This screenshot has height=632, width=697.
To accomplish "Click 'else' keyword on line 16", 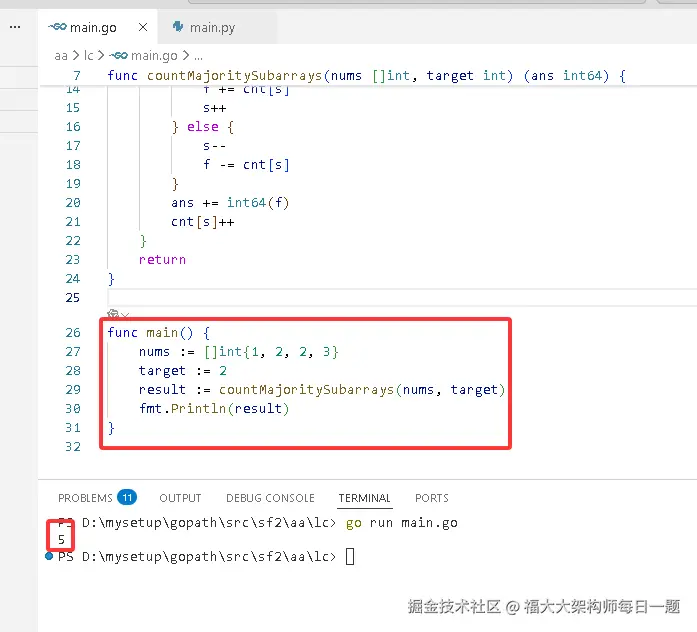I will (203, 127).
